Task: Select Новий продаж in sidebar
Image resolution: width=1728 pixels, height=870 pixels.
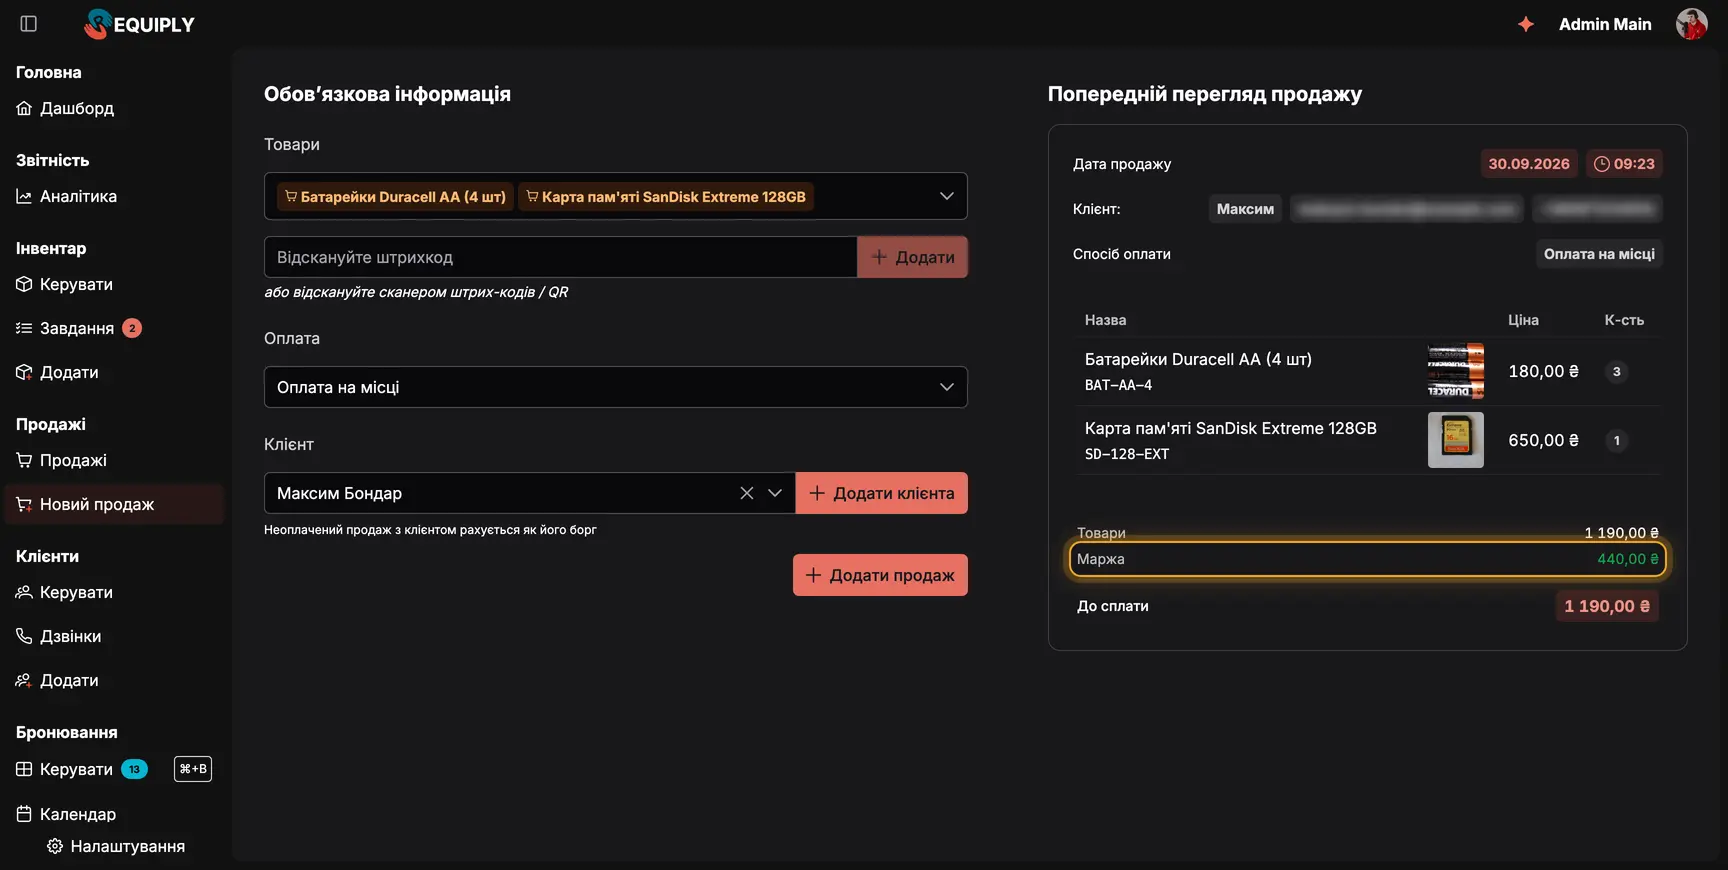Action: point(114,504)
